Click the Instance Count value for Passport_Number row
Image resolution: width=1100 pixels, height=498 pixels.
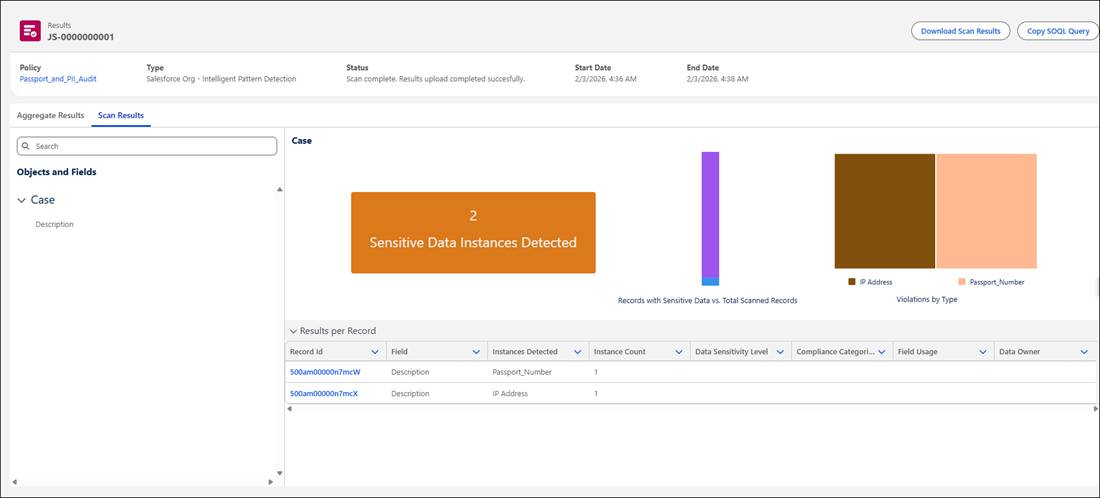(x=596, y=372)
